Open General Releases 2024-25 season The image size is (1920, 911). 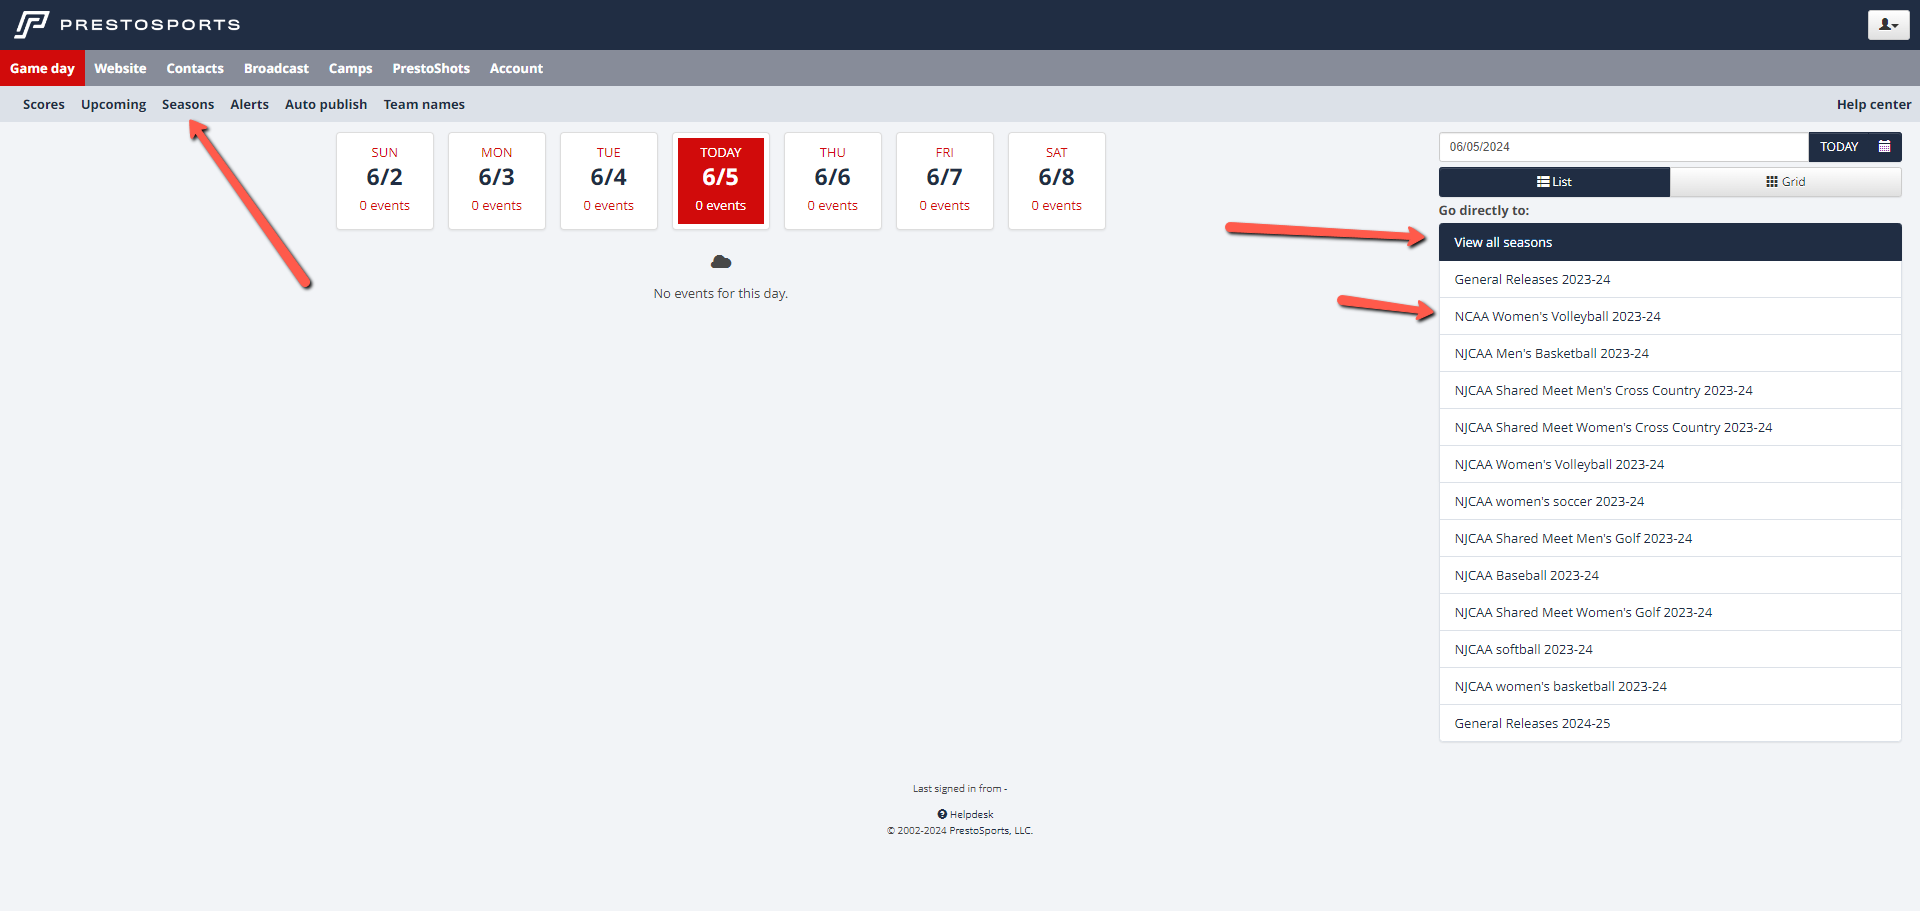pos(1670,723)
